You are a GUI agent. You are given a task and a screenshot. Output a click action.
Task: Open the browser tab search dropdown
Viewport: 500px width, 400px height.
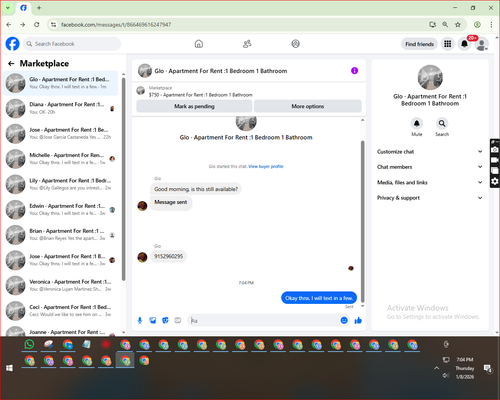[x=8, y=8]
